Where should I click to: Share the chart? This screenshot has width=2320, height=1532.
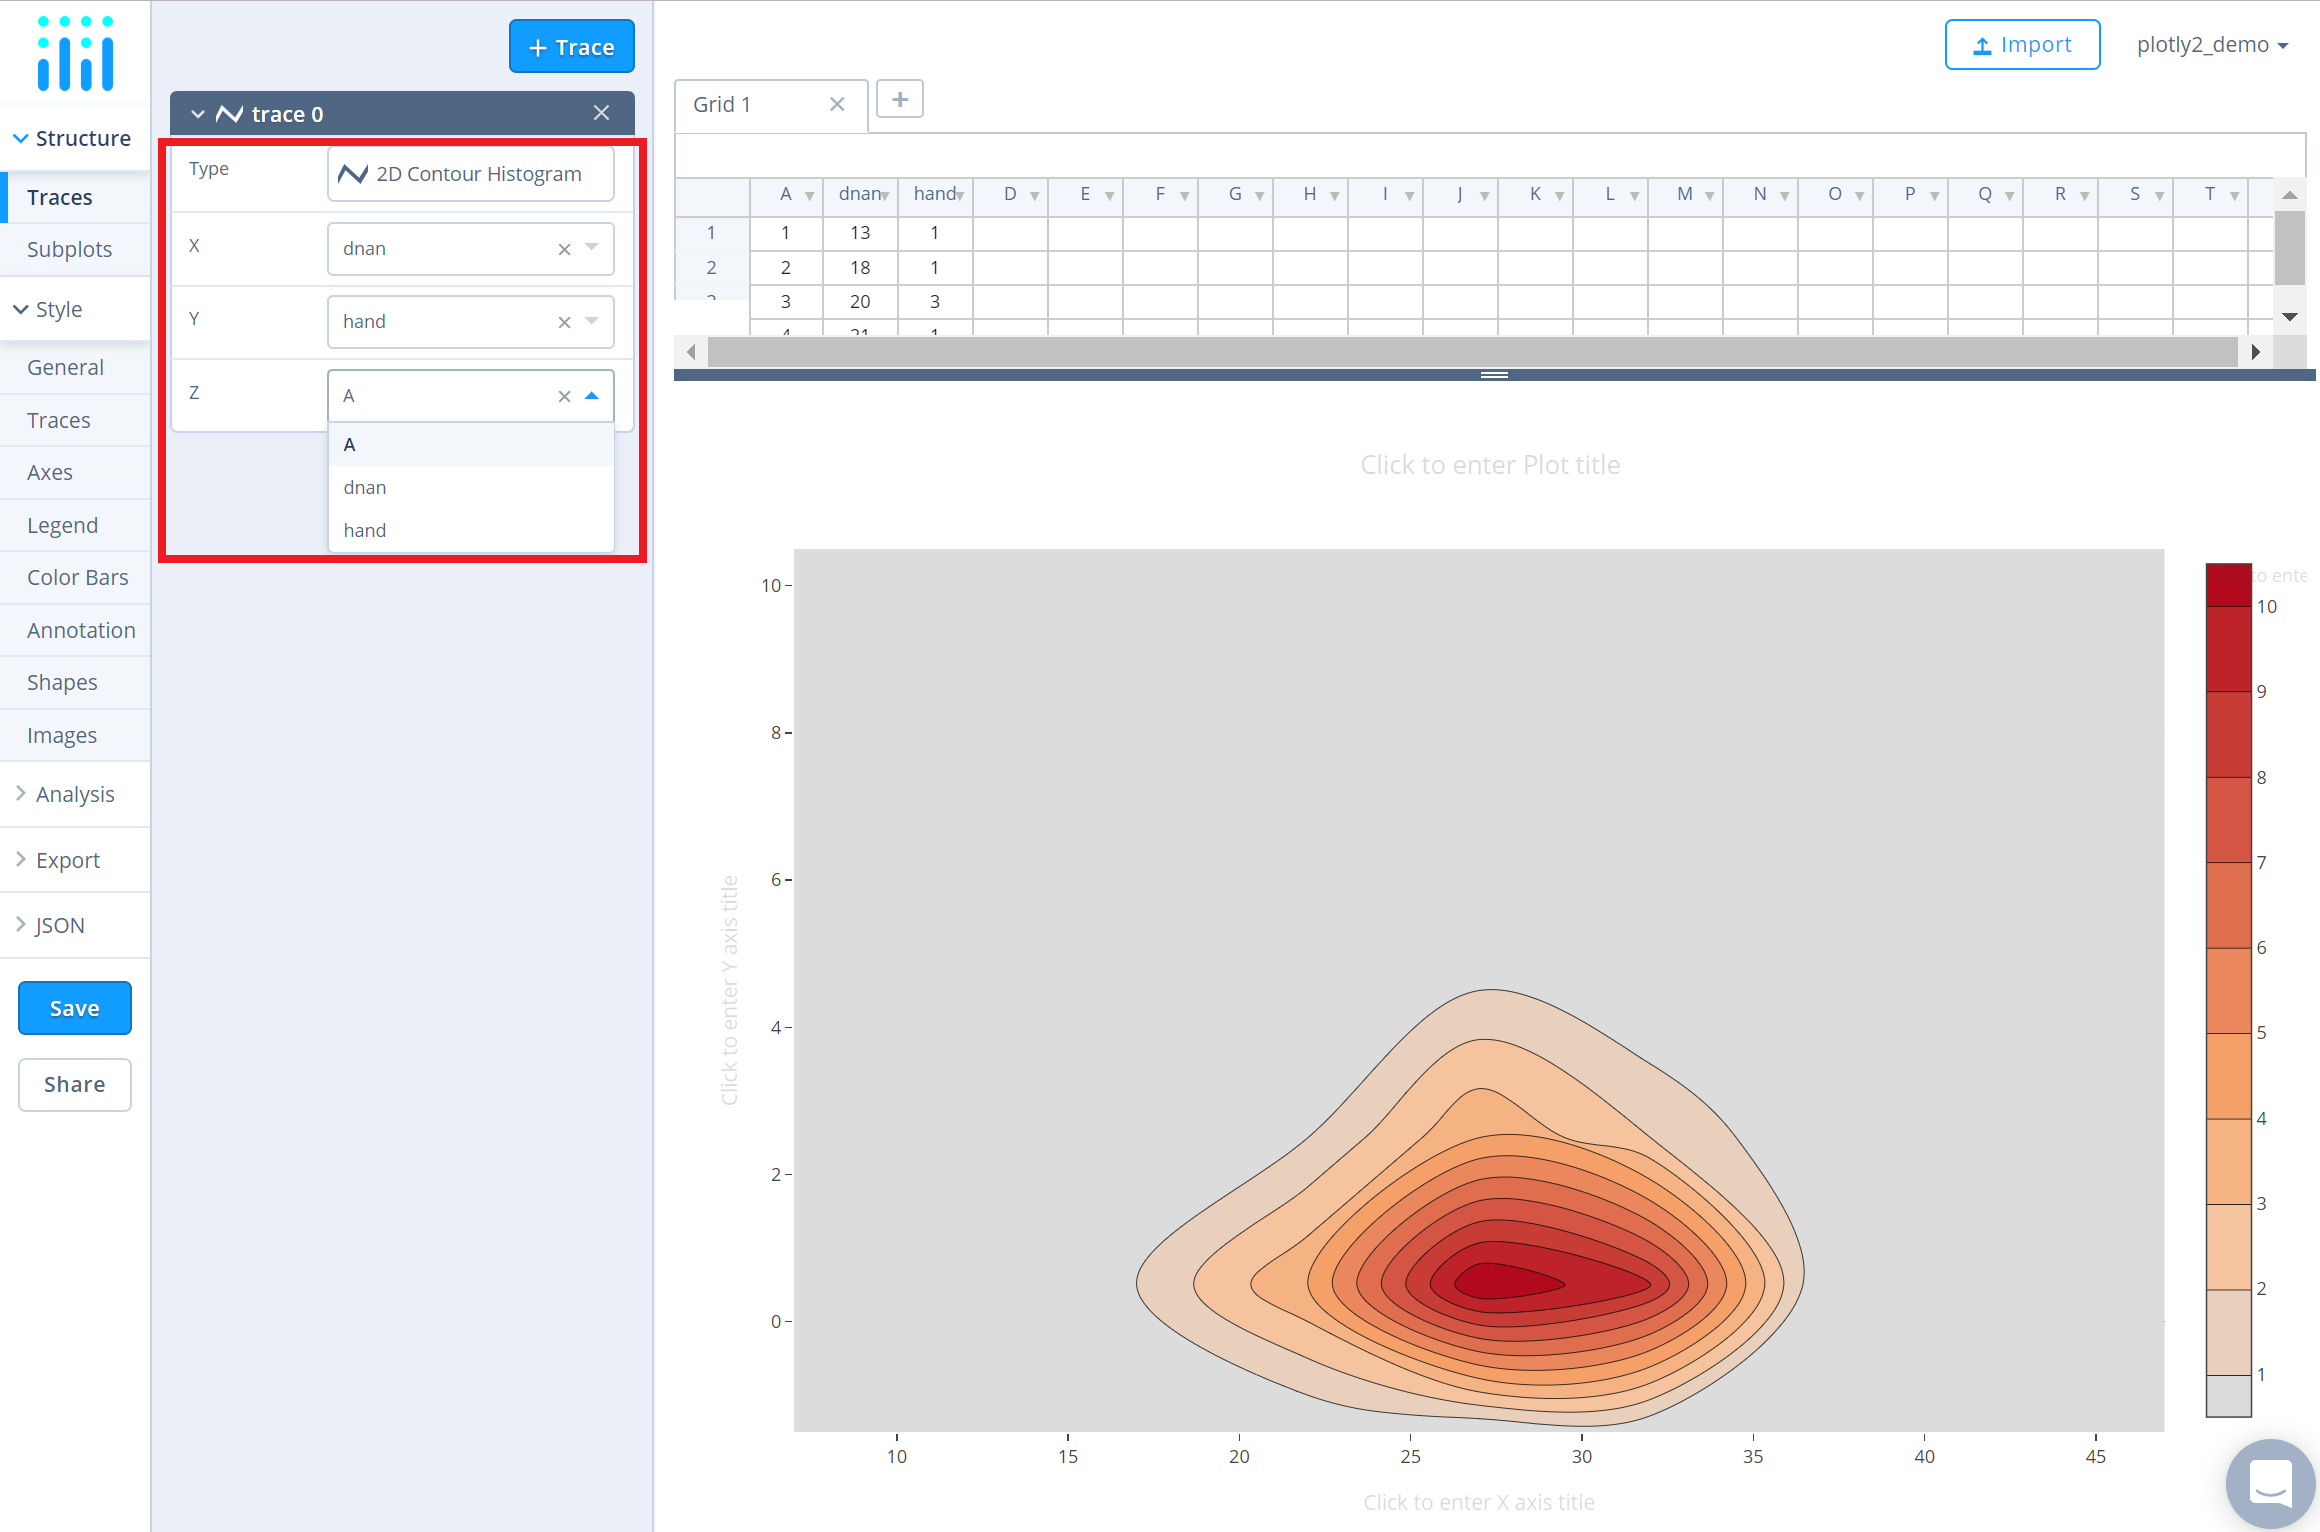(x=75, y=1084)
